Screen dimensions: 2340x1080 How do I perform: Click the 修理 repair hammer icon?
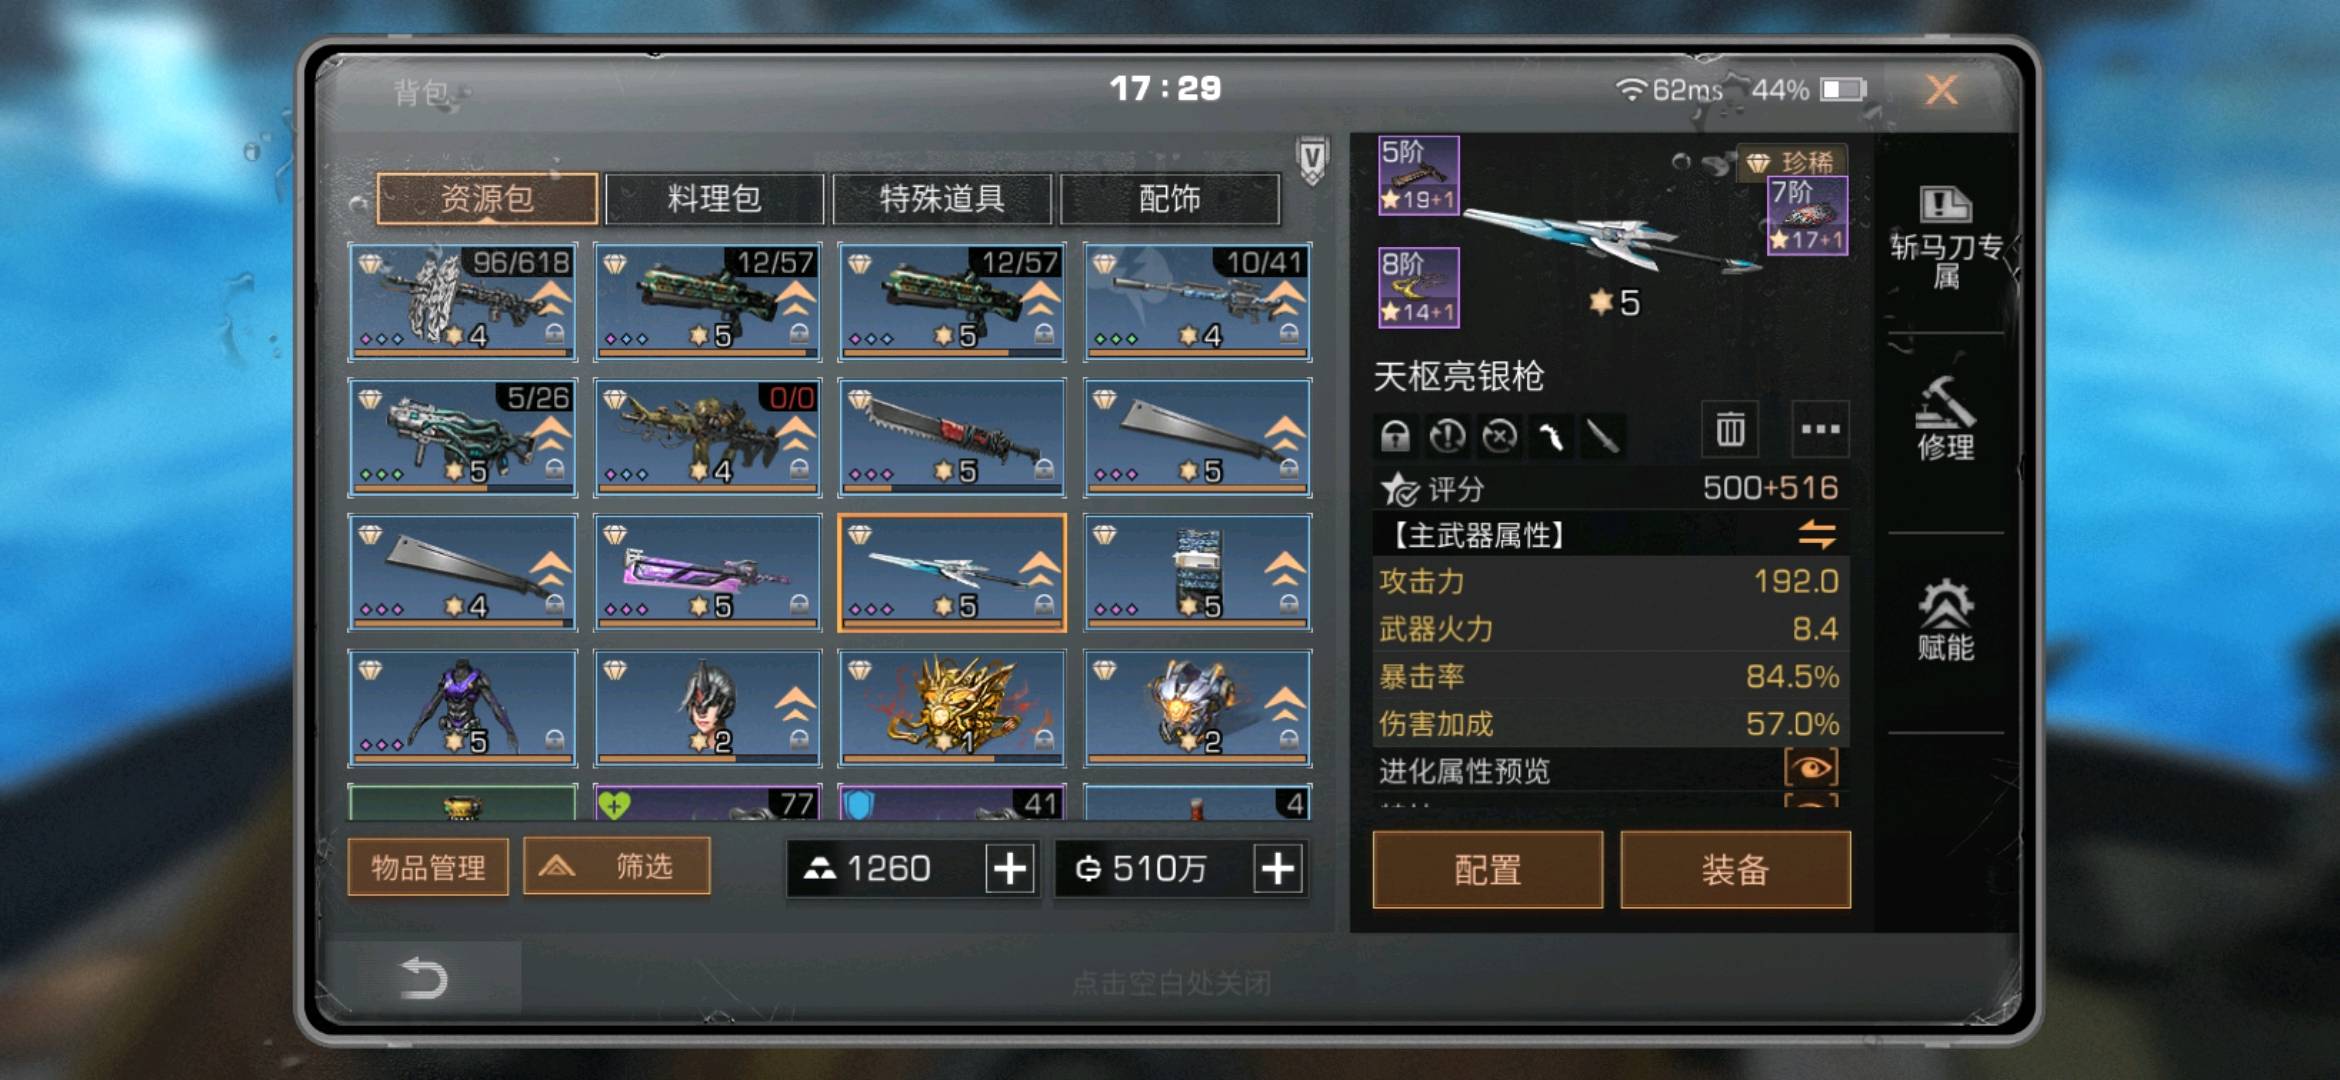coord(1945,418)
